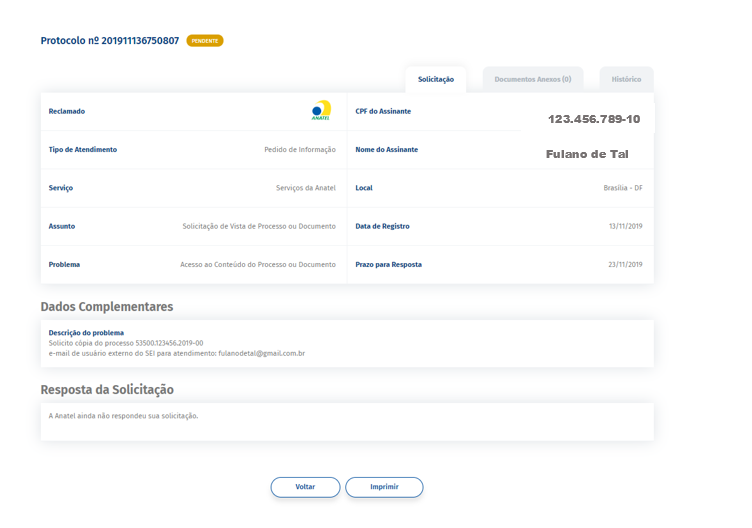Switch to the Solicitação tab
752x528 pixels.
[436, 80]
